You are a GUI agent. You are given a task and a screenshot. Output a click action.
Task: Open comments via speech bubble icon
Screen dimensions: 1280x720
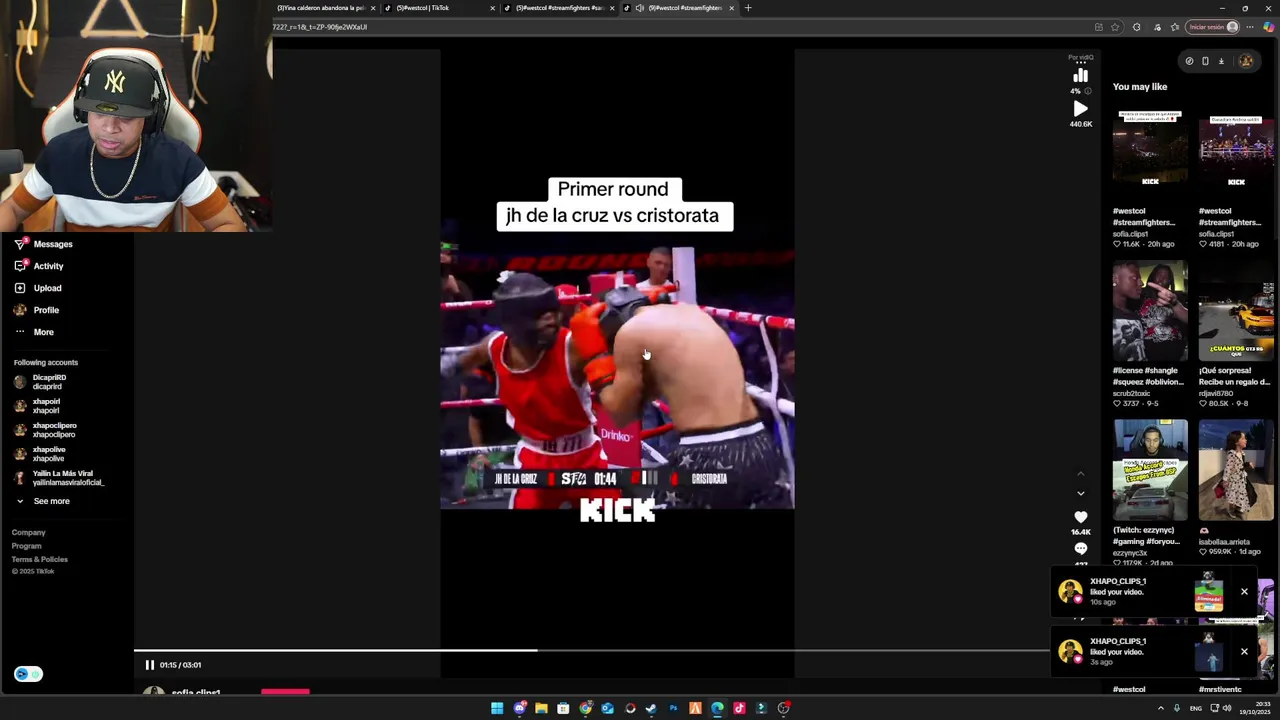click(x=1080, y=549)
